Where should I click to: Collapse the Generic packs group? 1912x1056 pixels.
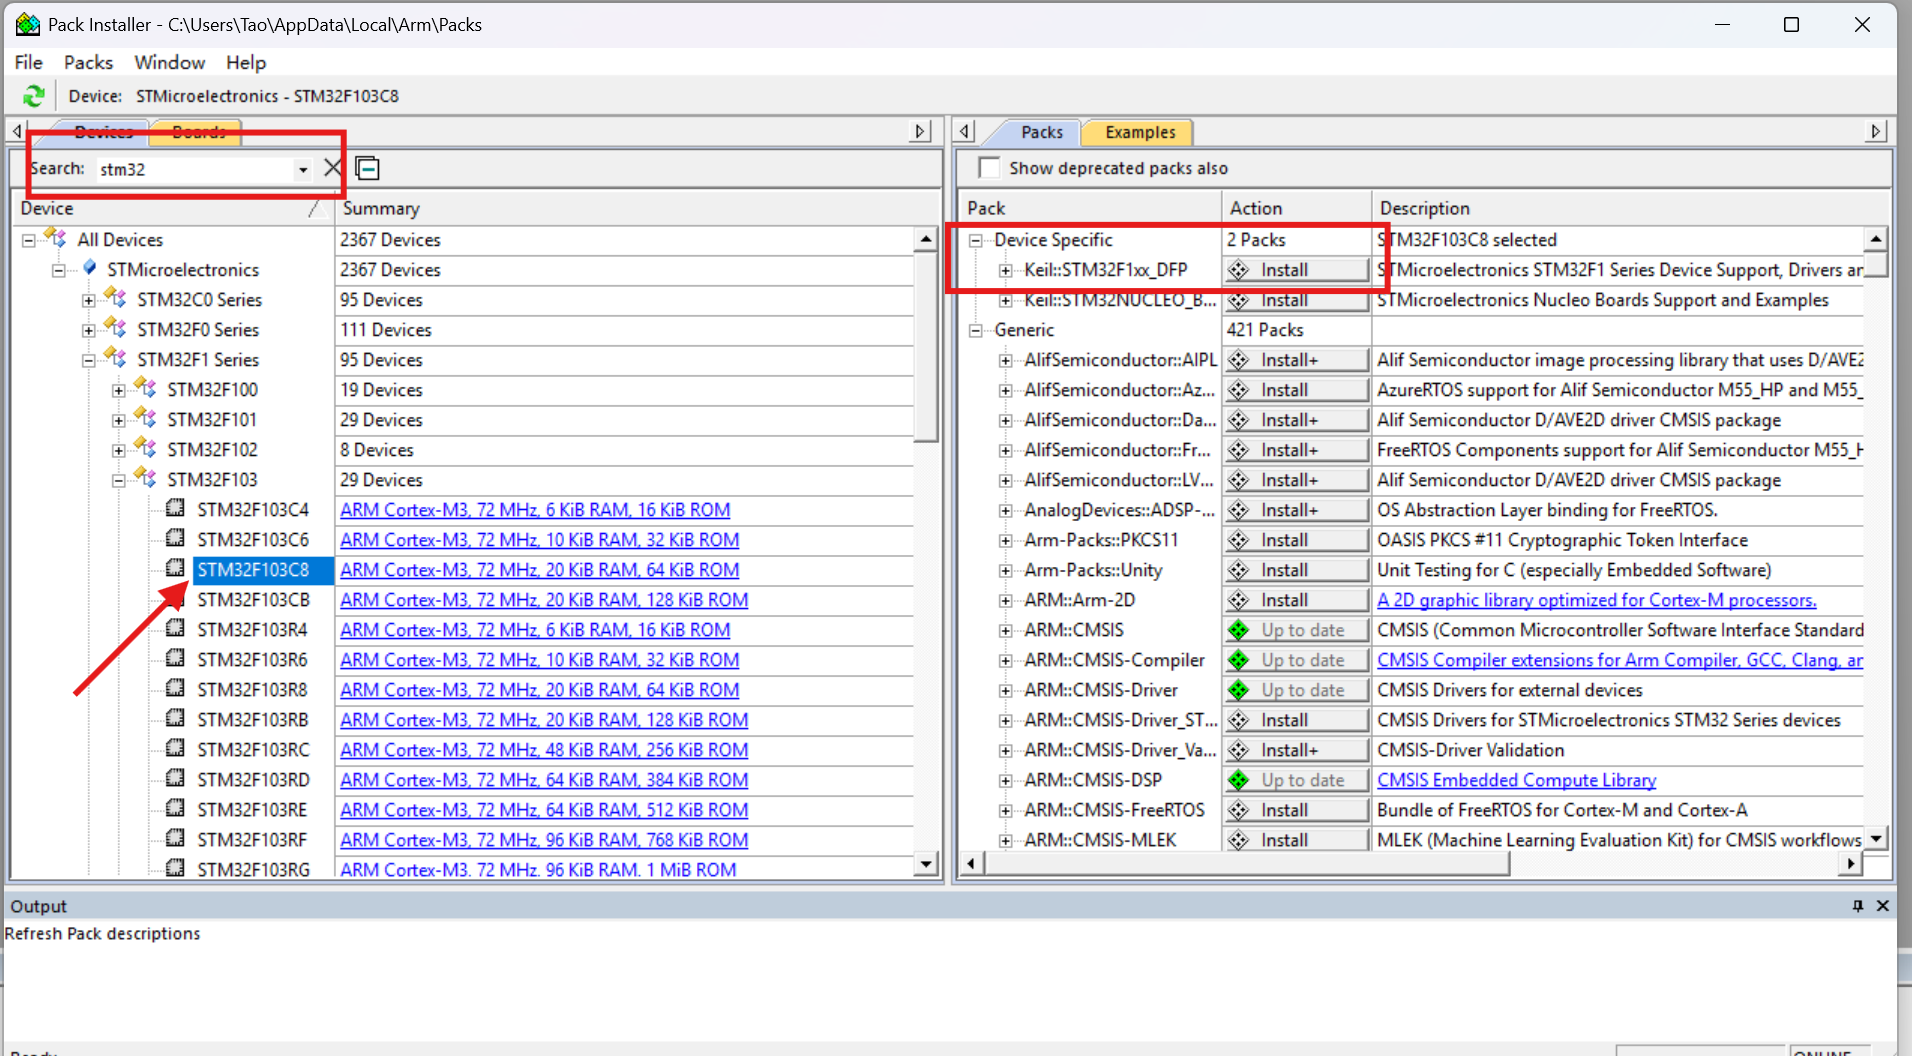(975, 330)
